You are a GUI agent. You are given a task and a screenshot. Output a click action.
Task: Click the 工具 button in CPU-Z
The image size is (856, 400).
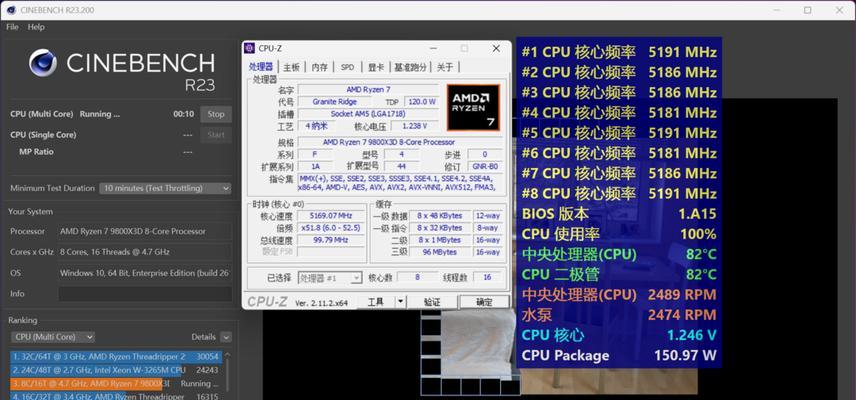pos(376,302)
